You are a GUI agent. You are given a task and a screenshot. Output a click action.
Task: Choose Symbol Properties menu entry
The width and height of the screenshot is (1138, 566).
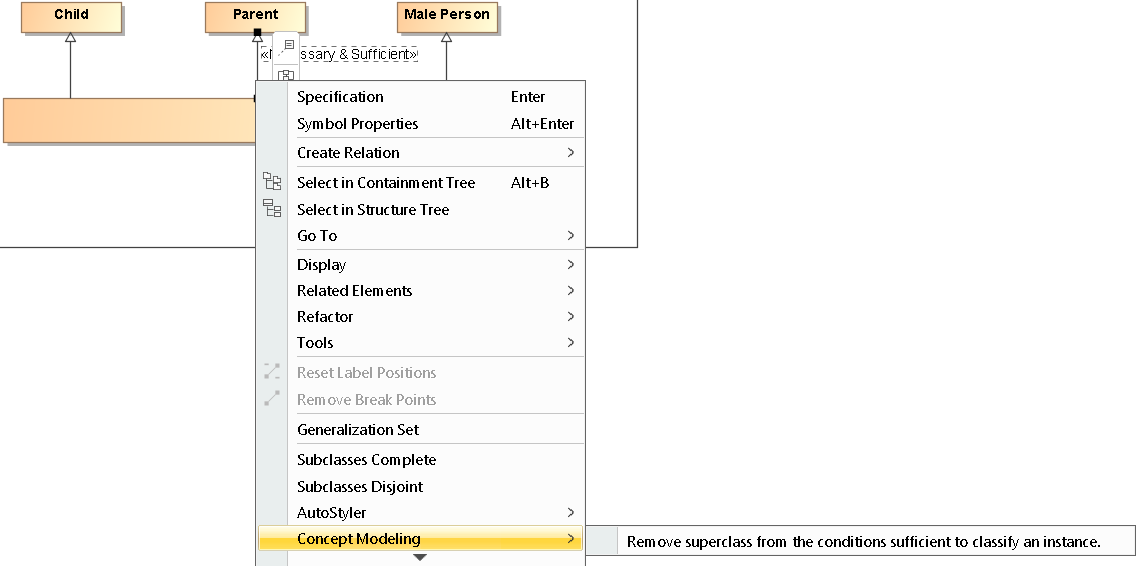tap(357, 124)
